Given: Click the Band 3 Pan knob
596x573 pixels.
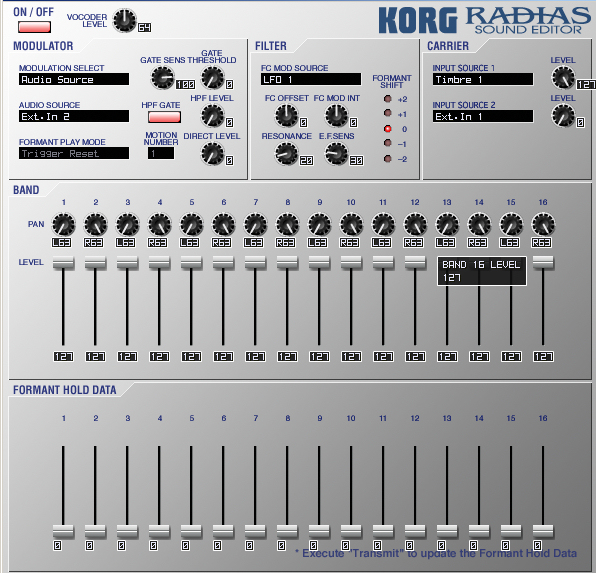Looking at the screenshot, I should (127, 224).
